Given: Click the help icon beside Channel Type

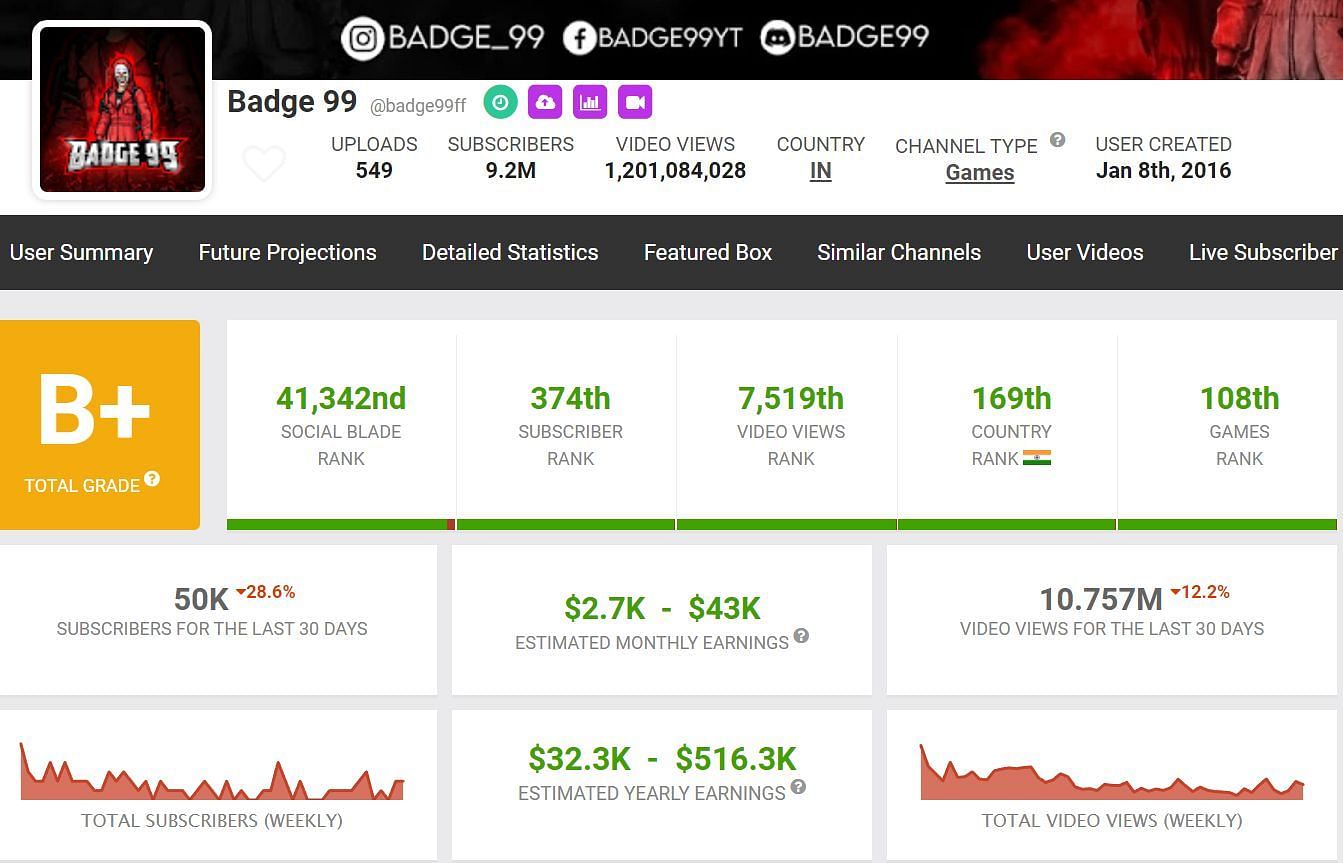Looking at the screenshot, I should (x=1057, y=140).
